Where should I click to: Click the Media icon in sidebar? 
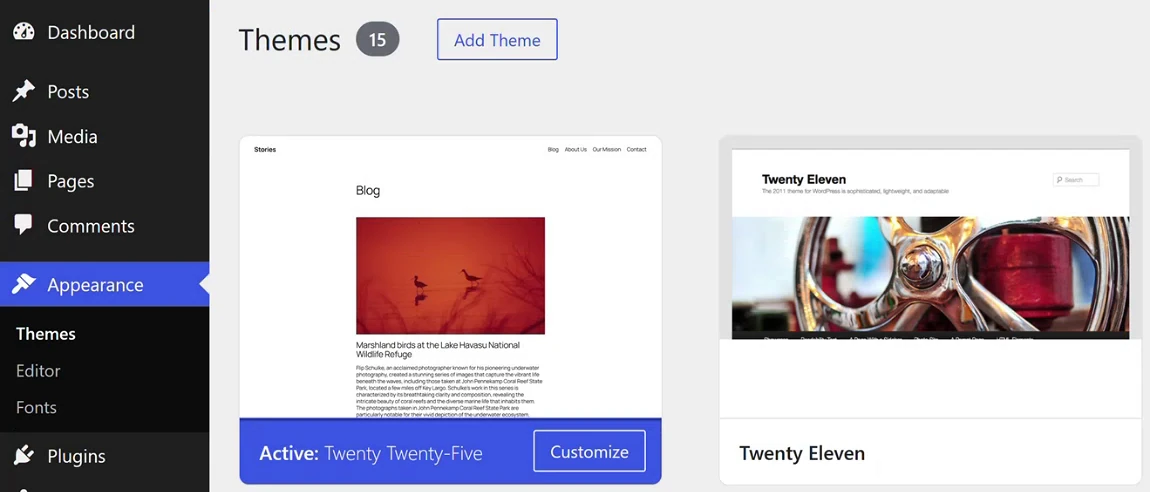tap(23, 136)
